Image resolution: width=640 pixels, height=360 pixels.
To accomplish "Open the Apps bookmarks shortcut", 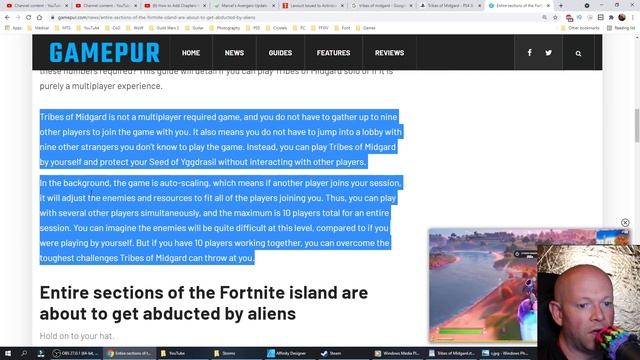I will 13,28.
